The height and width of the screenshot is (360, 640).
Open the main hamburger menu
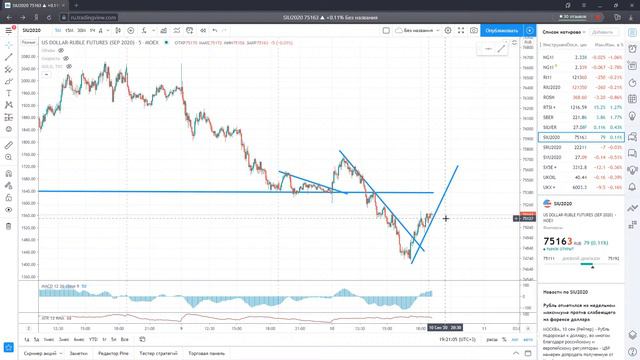(x=8, y=31)
